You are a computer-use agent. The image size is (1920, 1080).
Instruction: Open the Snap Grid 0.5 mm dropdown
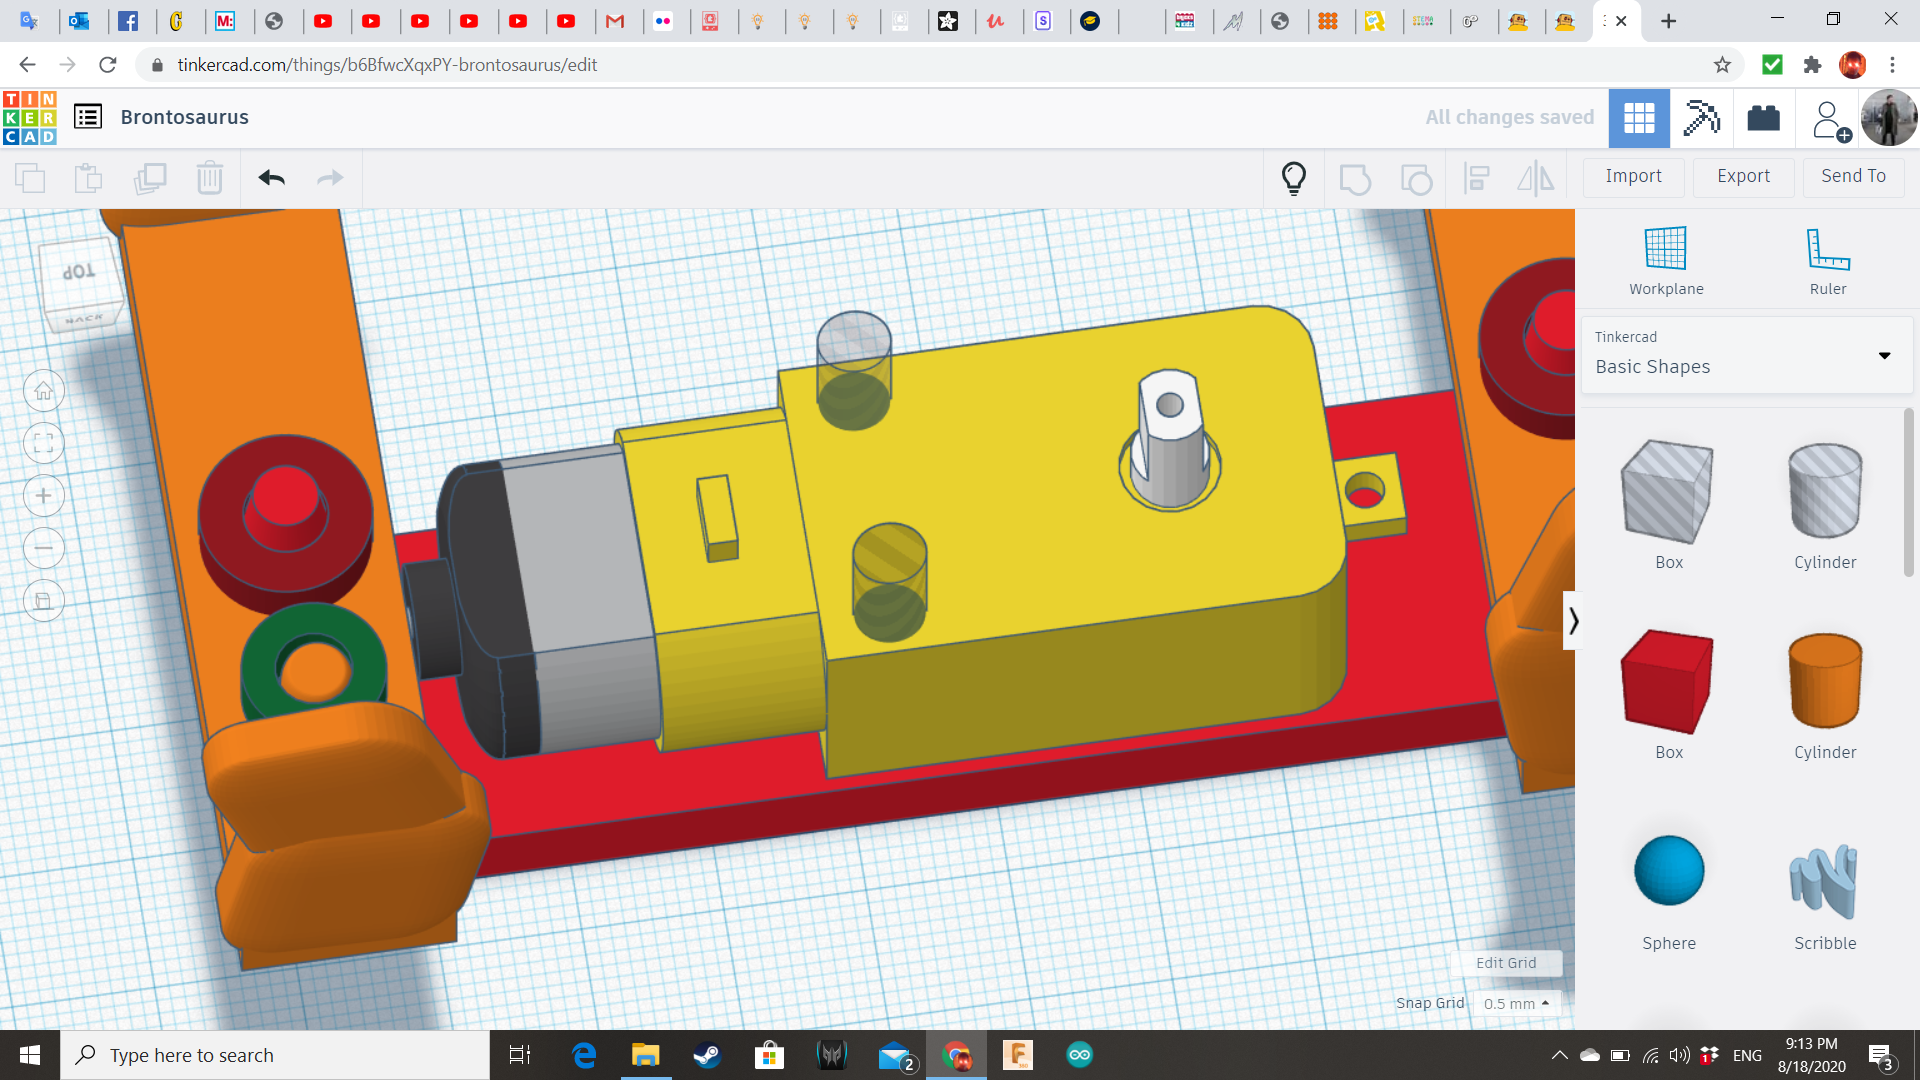point(1516,1003)
